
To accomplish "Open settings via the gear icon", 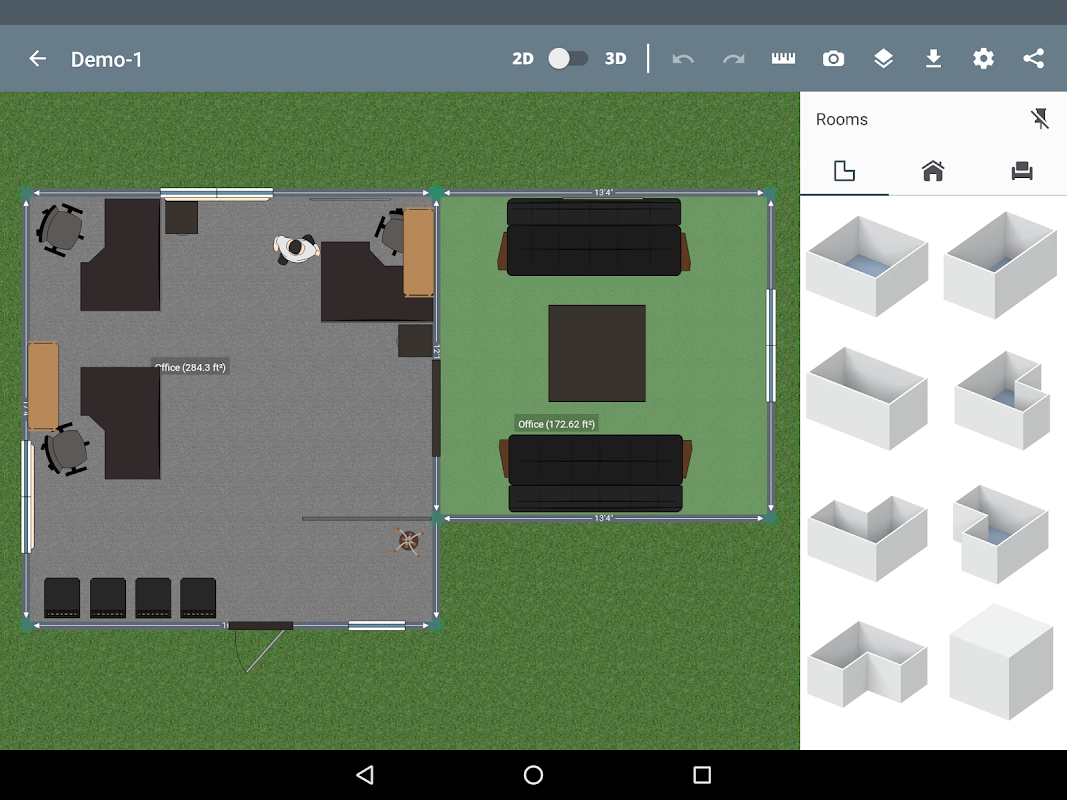I will pos(983,59).
